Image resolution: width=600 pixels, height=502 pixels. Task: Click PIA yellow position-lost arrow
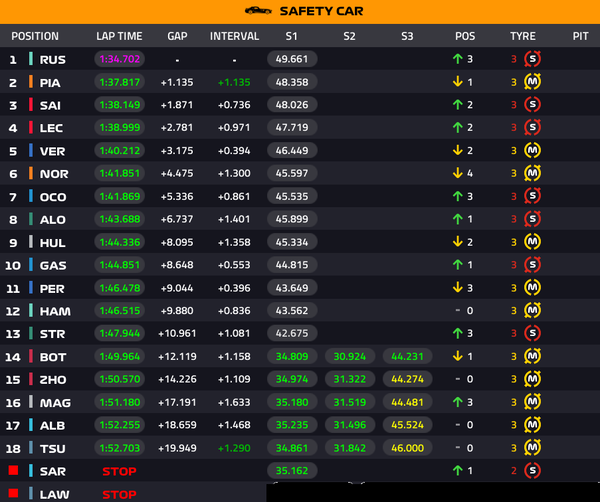458,81
